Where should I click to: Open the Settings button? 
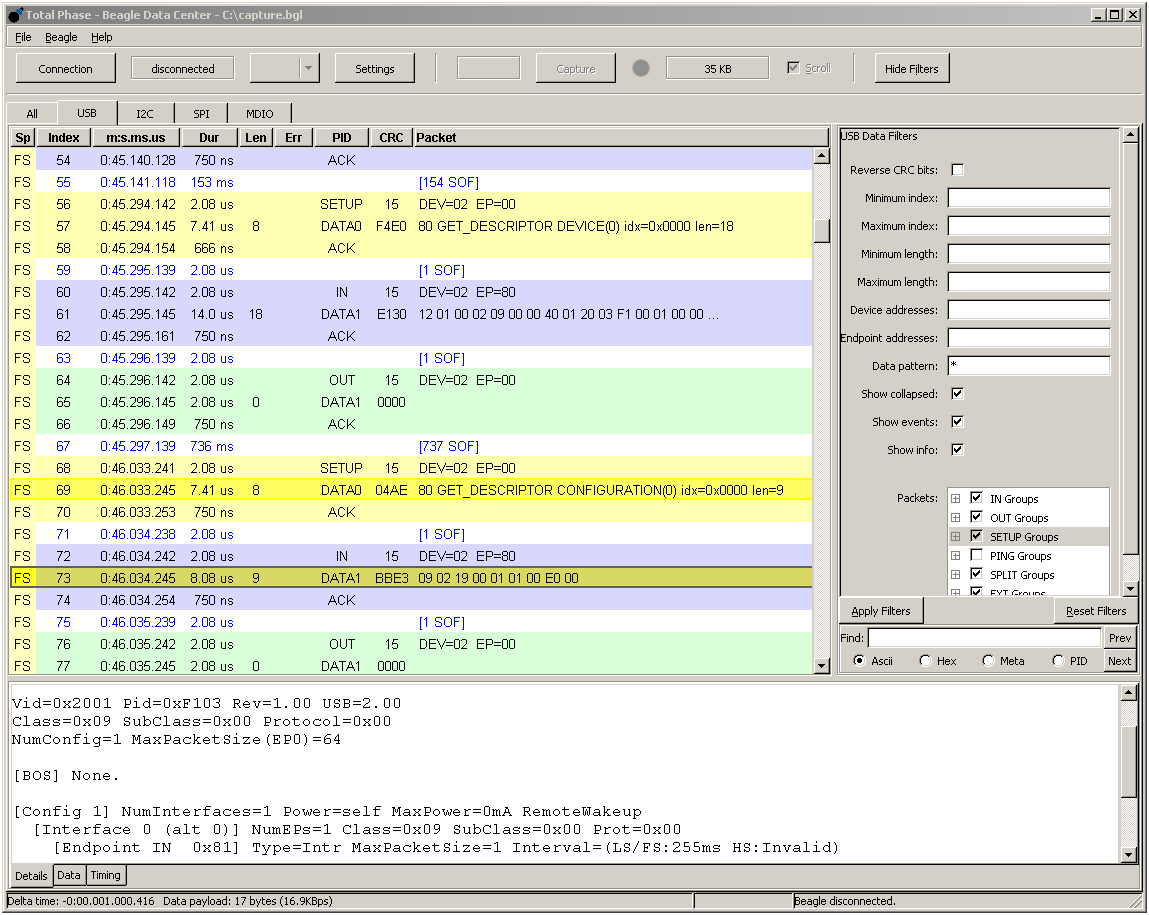pos(374,69)
